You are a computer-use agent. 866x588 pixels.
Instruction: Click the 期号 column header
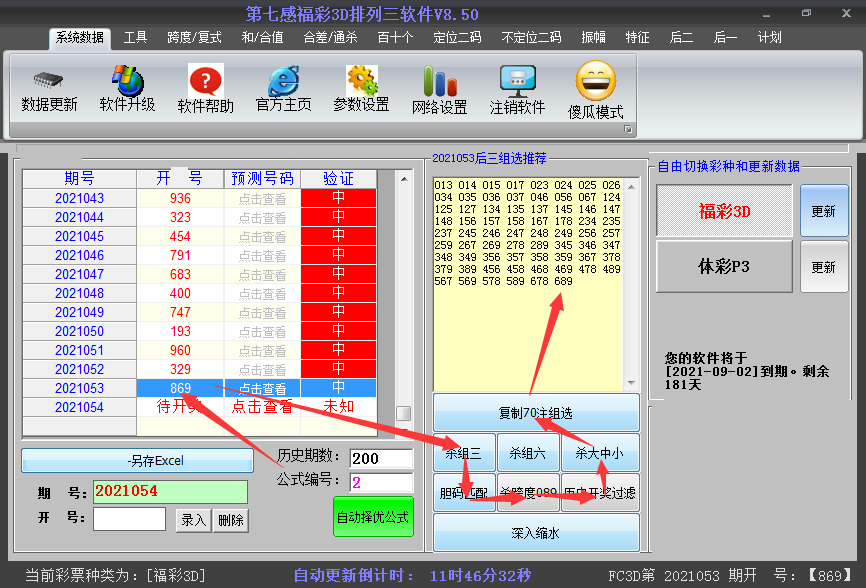[x=80, y=178]
